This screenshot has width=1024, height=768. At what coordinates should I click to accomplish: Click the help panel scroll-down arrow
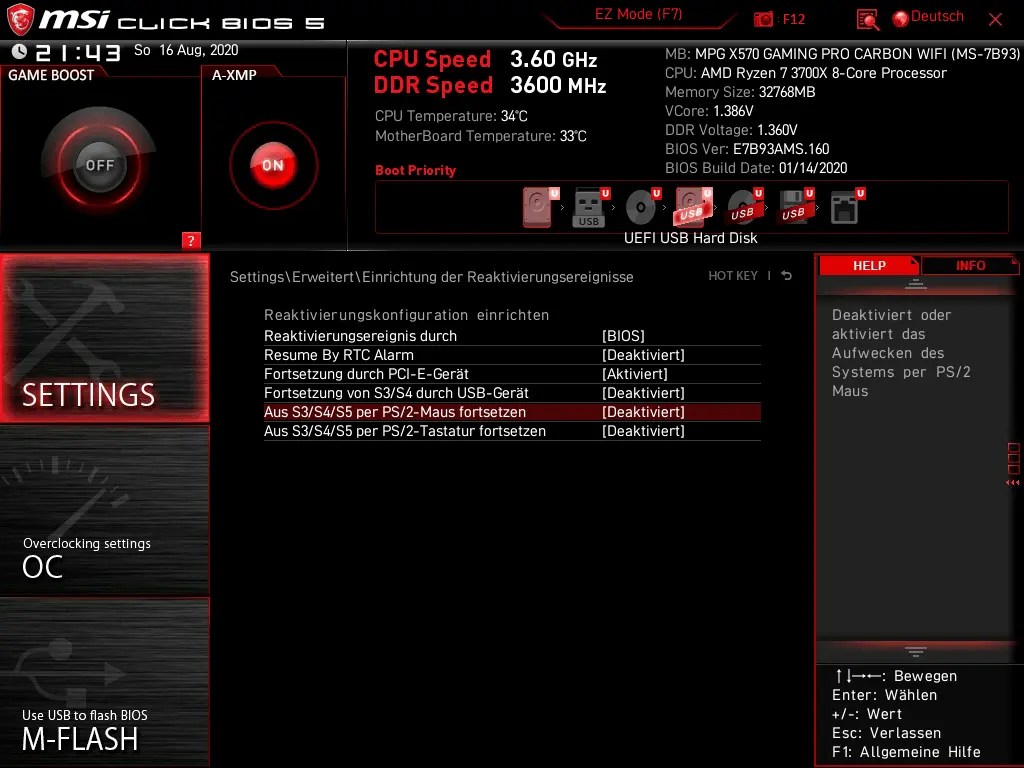(915, 651)
